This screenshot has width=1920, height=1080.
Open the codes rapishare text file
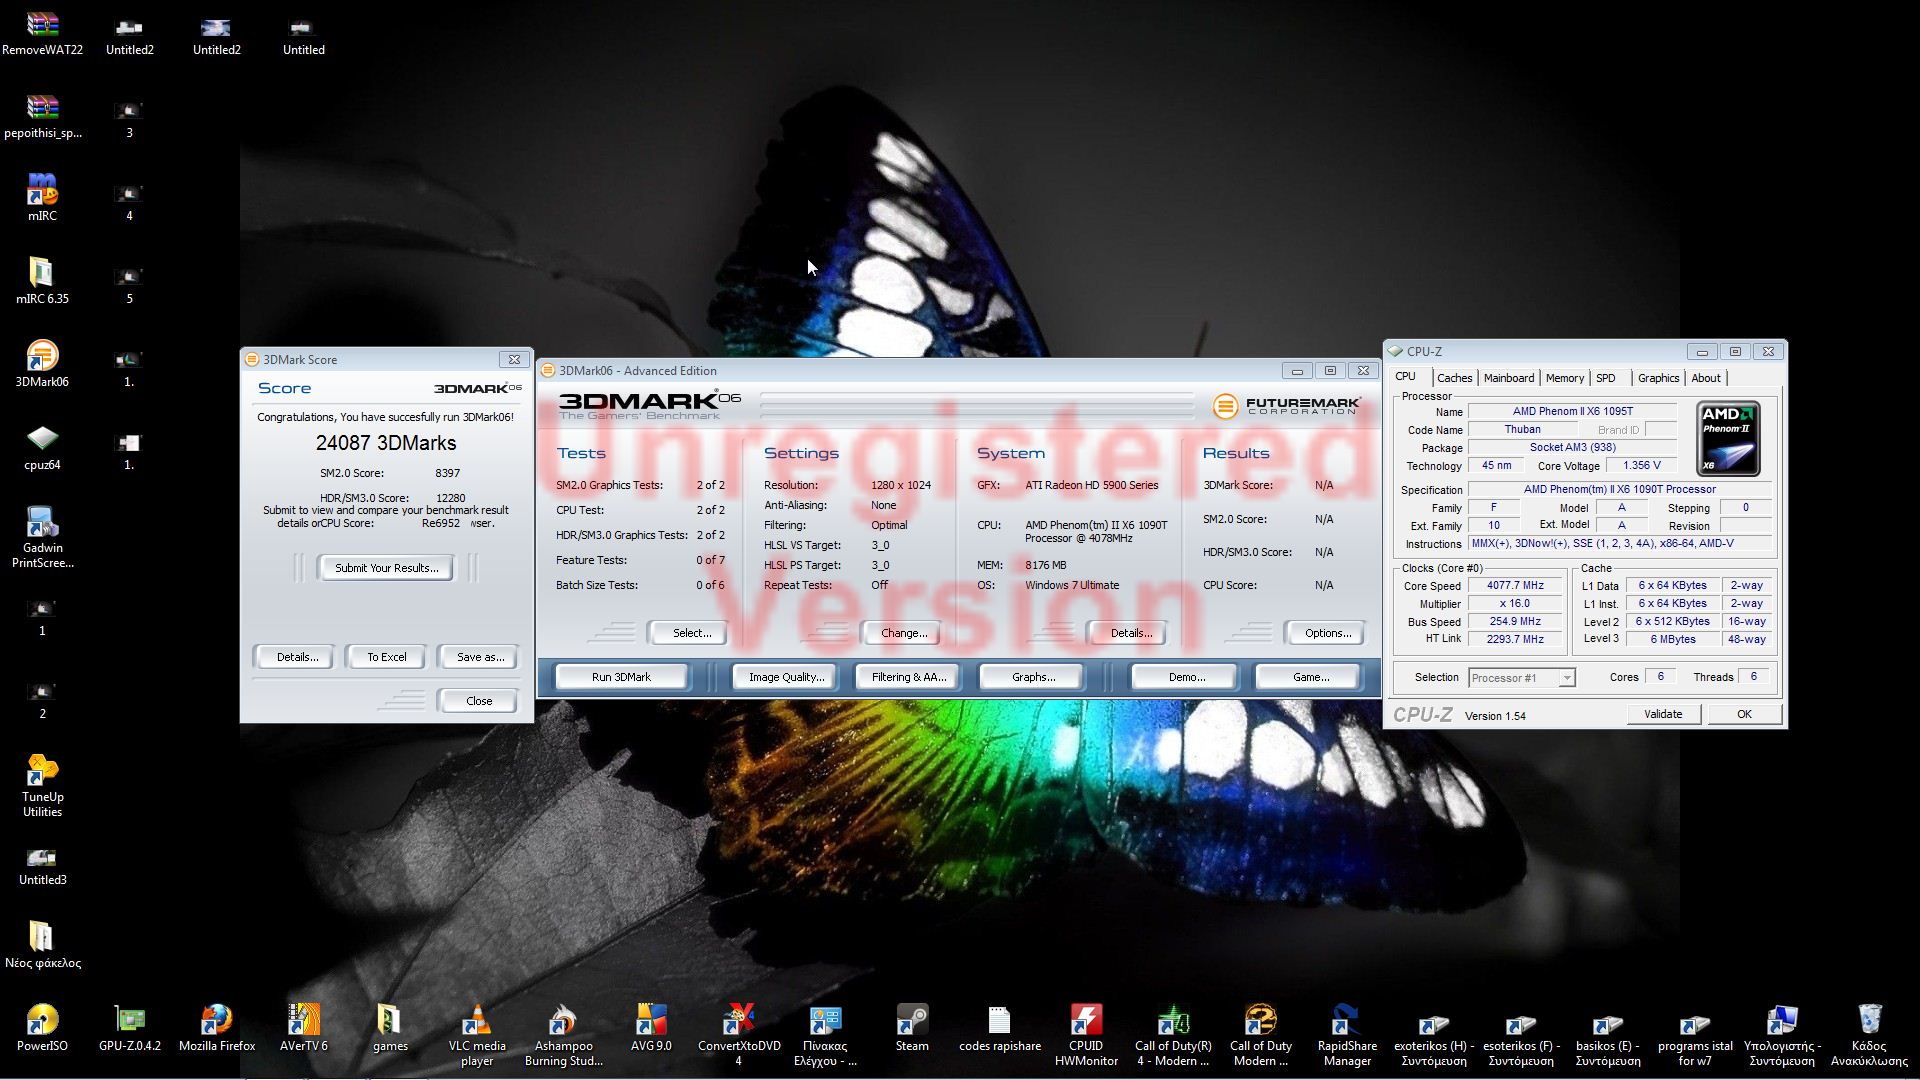click(999, 1028)
